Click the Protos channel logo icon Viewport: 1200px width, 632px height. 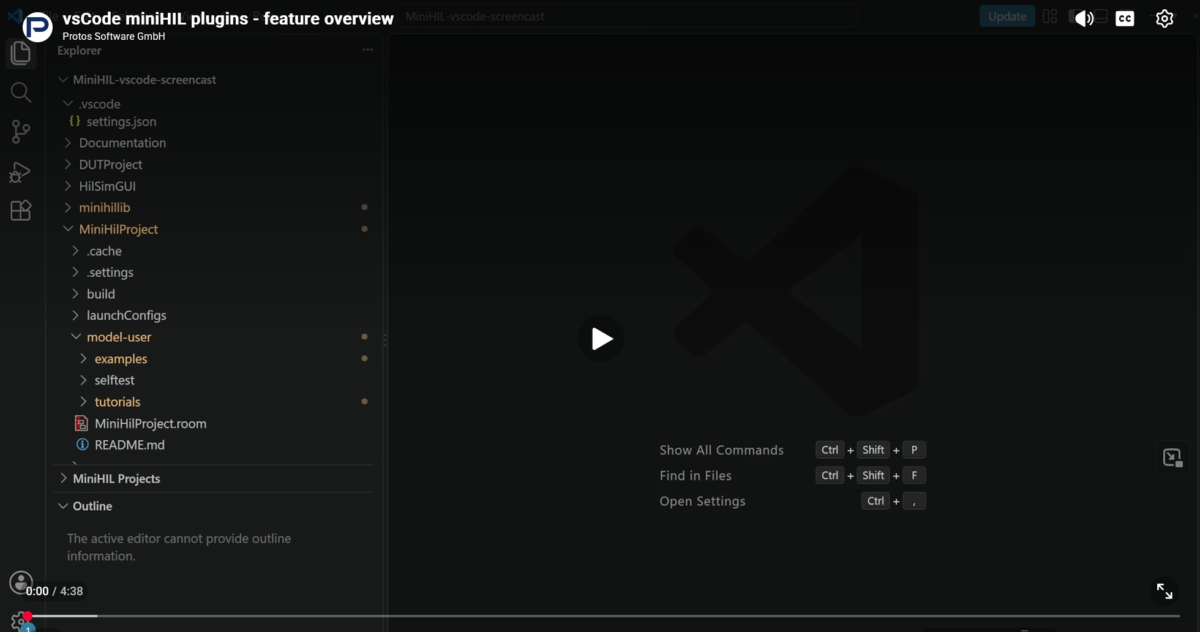tap(37, 27)
